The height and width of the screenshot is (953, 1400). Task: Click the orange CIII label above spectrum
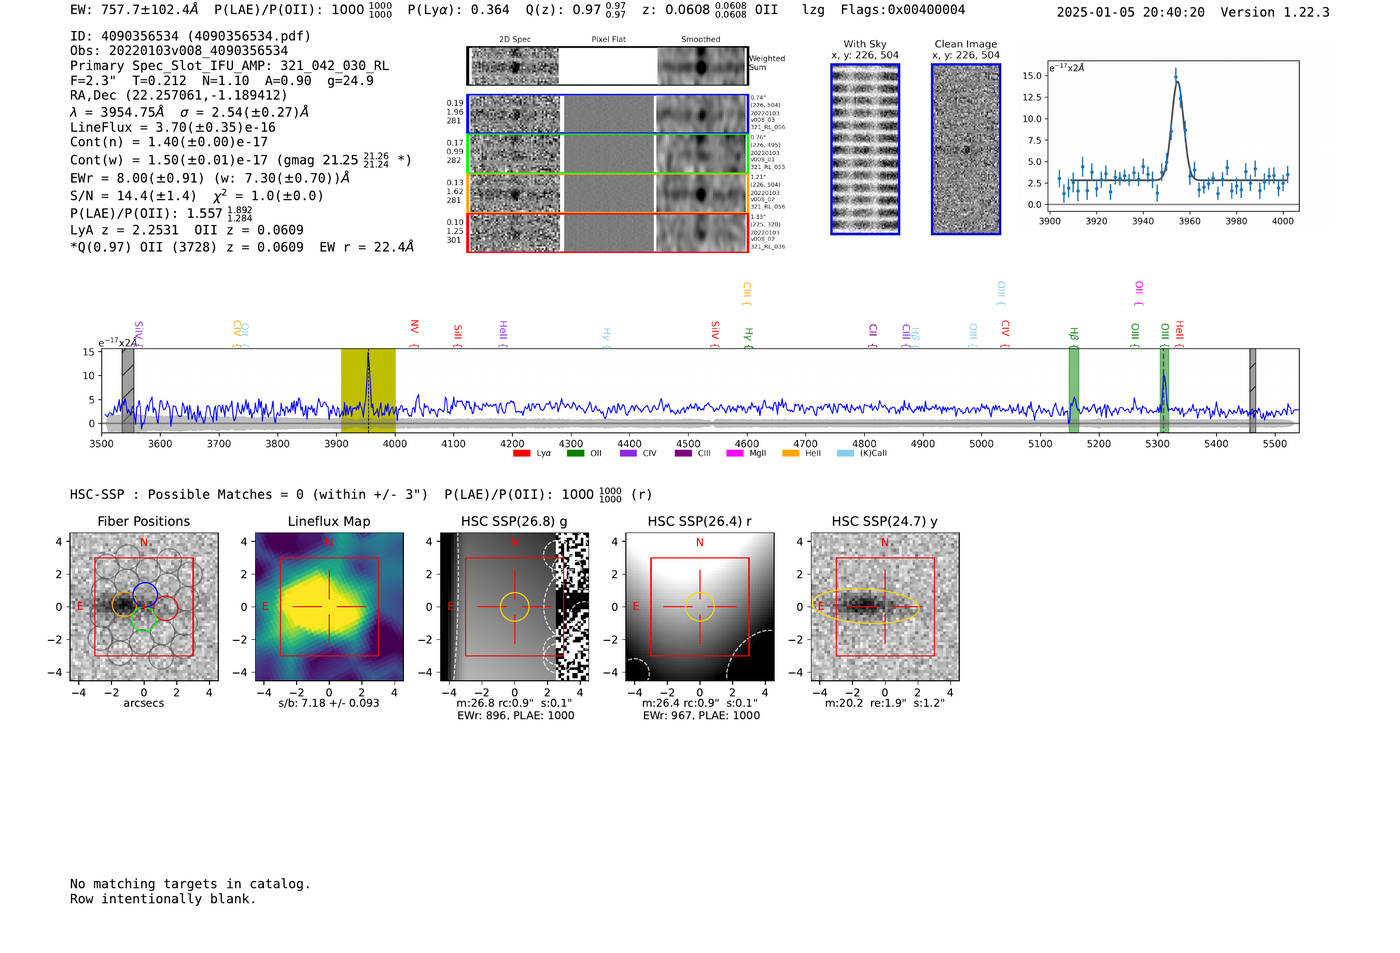coord(747,295)
